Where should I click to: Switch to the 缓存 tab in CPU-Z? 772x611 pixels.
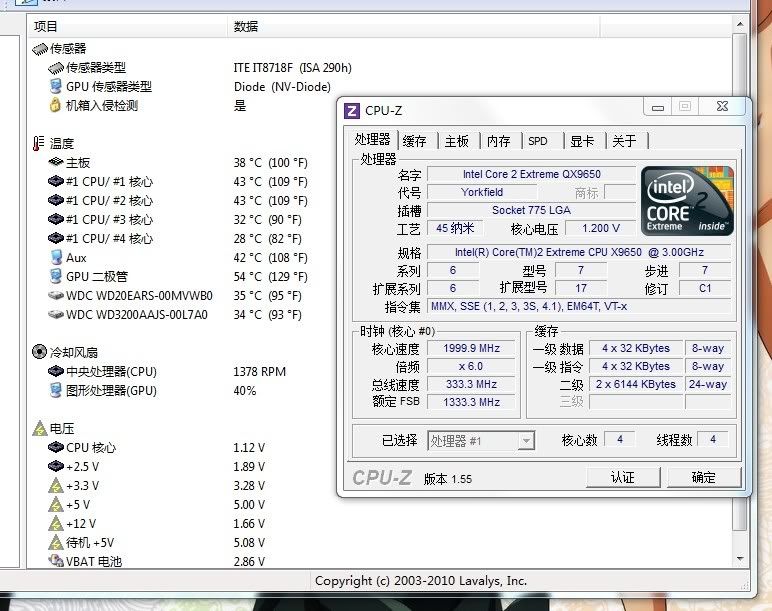(x=415, y=141)
